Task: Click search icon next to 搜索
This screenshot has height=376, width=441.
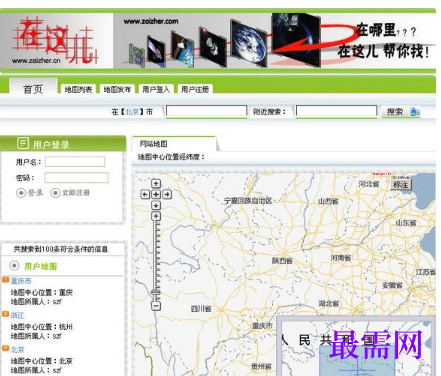Action: (x=415, y=112)
